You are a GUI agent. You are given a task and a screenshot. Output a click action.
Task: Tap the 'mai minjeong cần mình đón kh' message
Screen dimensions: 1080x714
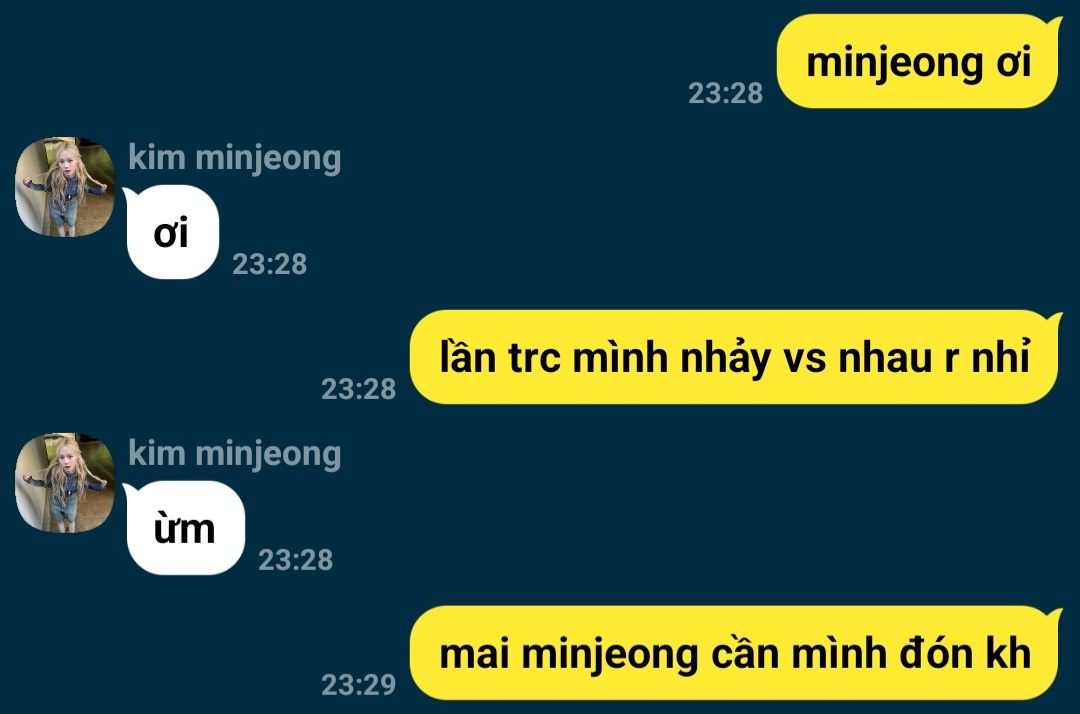[735, 653]
